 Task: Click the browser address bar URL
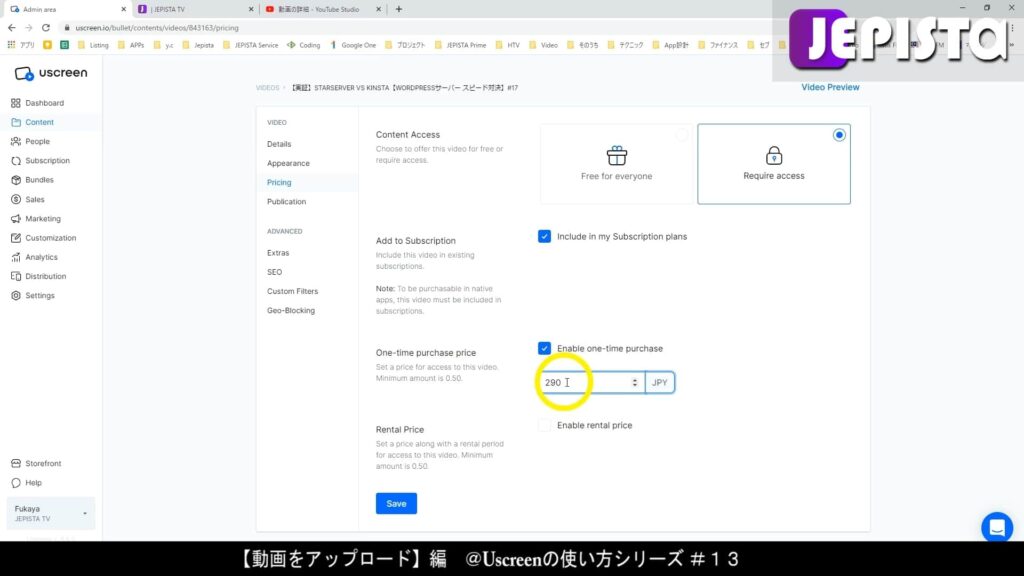(x=157, y=28)
